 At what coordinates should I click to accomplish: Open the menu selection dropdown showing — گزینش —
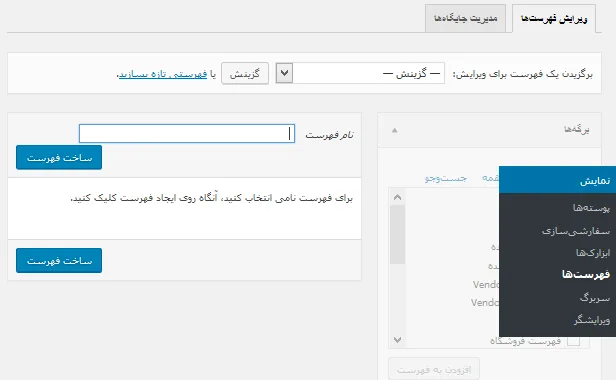tap(360, 73)
